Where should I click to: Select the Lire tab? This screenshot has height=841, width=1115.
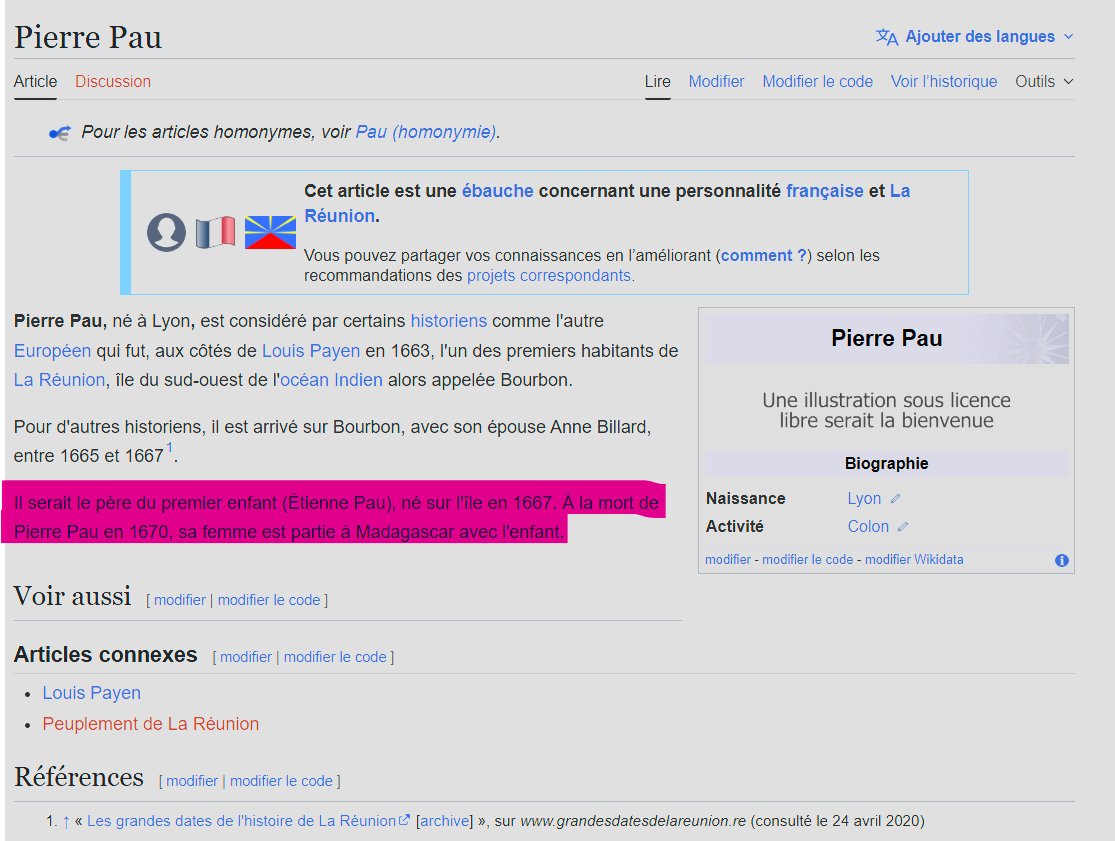pyautogui.click(x=658, y=82)
